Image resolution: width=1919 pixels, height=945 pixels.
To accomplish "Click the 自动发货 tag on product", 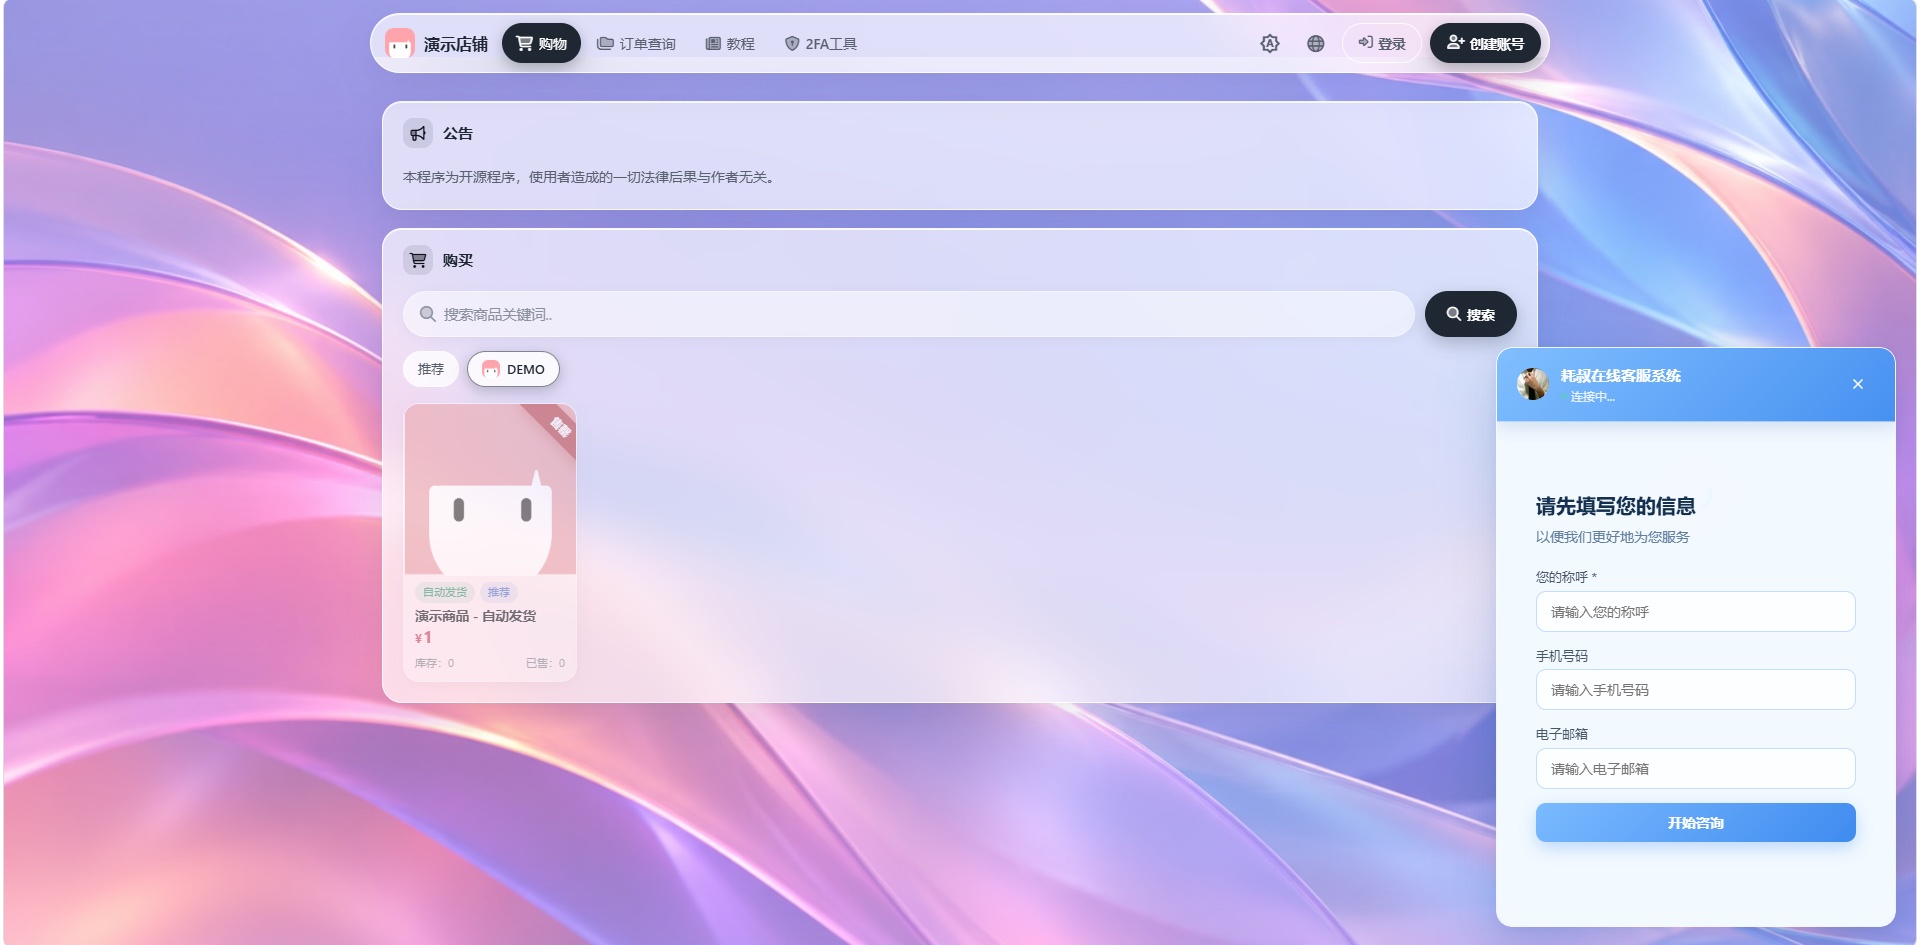I will (445, 592).
